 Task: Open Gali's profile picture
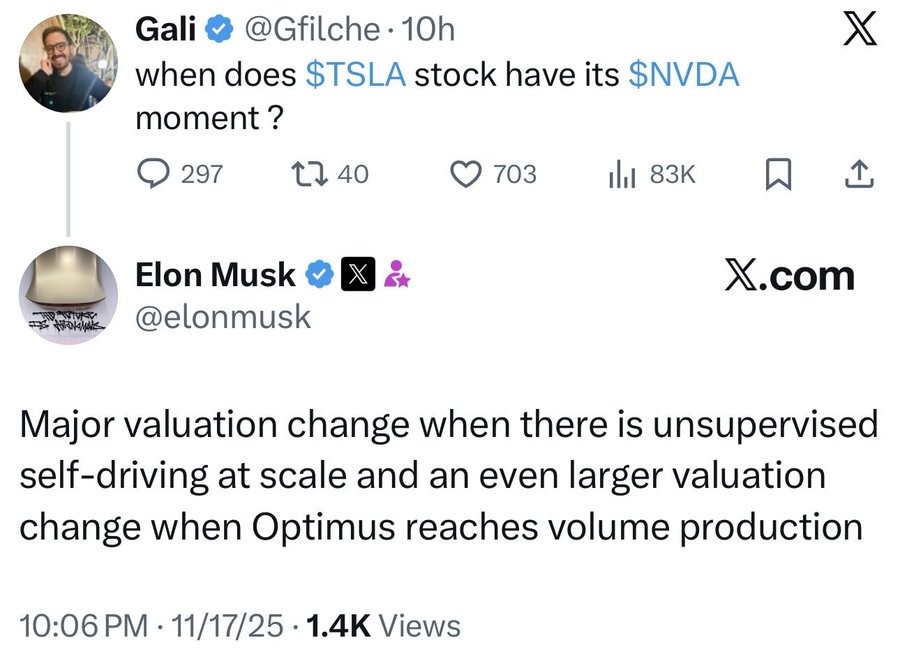click(67, 62)
